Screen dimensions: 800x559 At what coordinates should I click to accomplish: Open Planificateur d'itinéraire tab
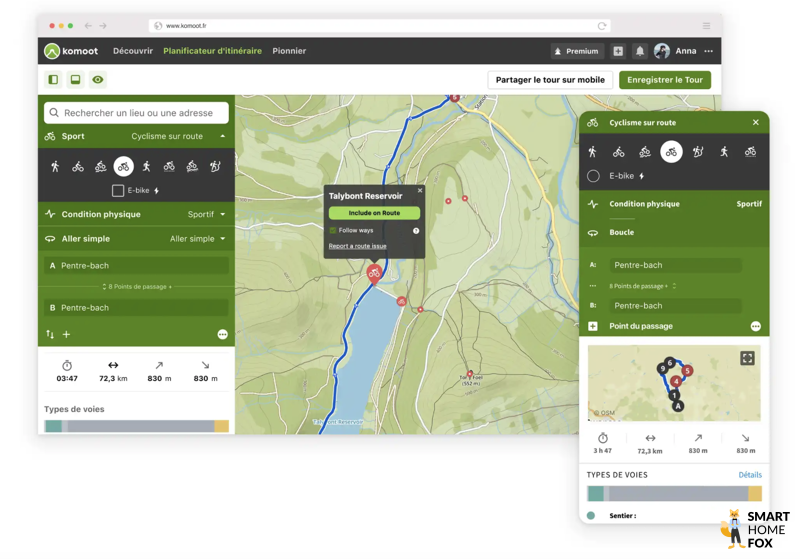coord(212,51)
